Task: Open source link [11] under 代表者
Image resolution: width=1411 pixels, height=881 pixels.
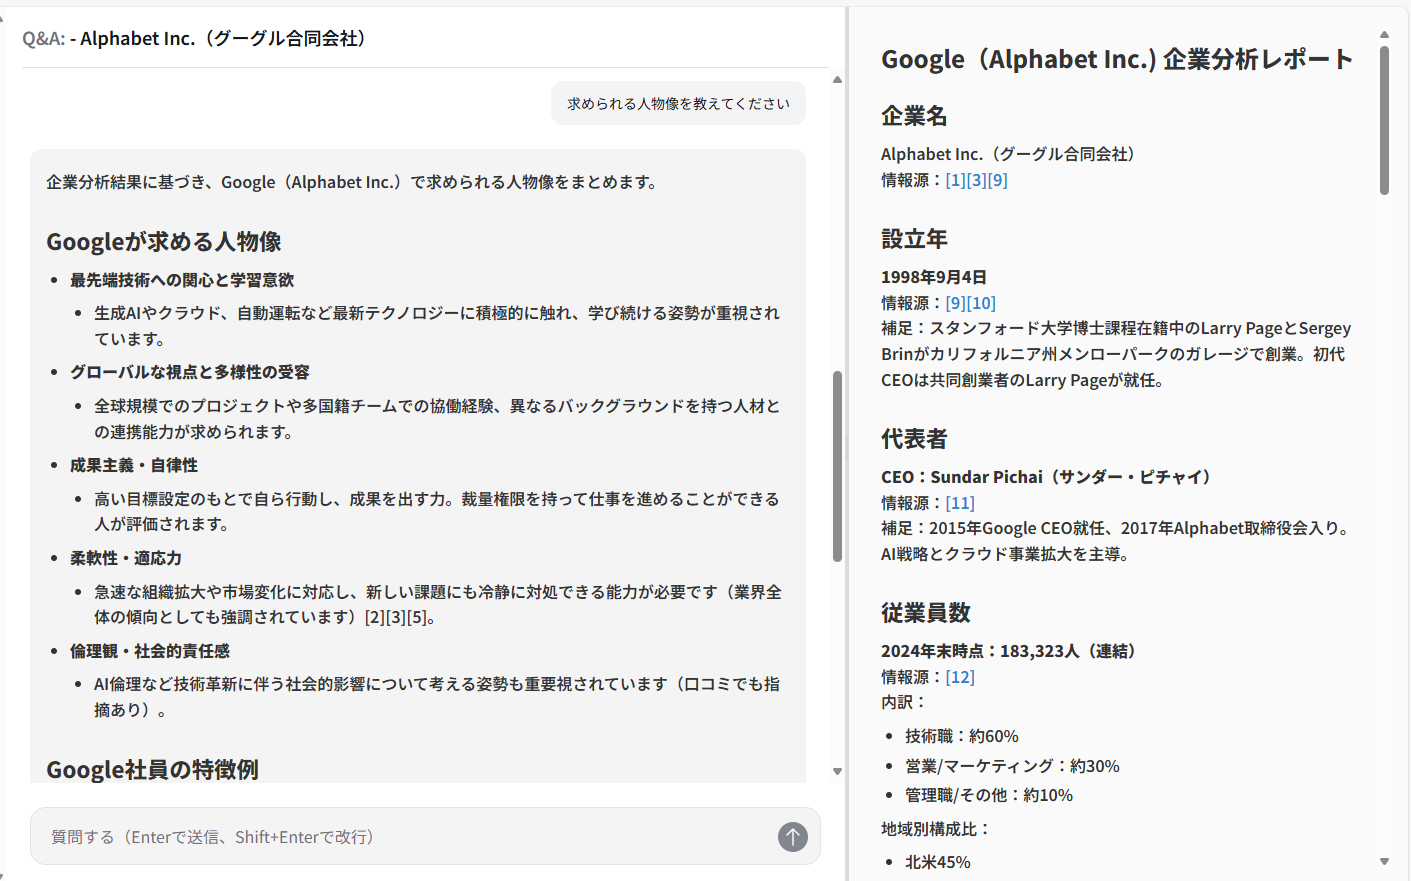Action: [x=960, y=503]
